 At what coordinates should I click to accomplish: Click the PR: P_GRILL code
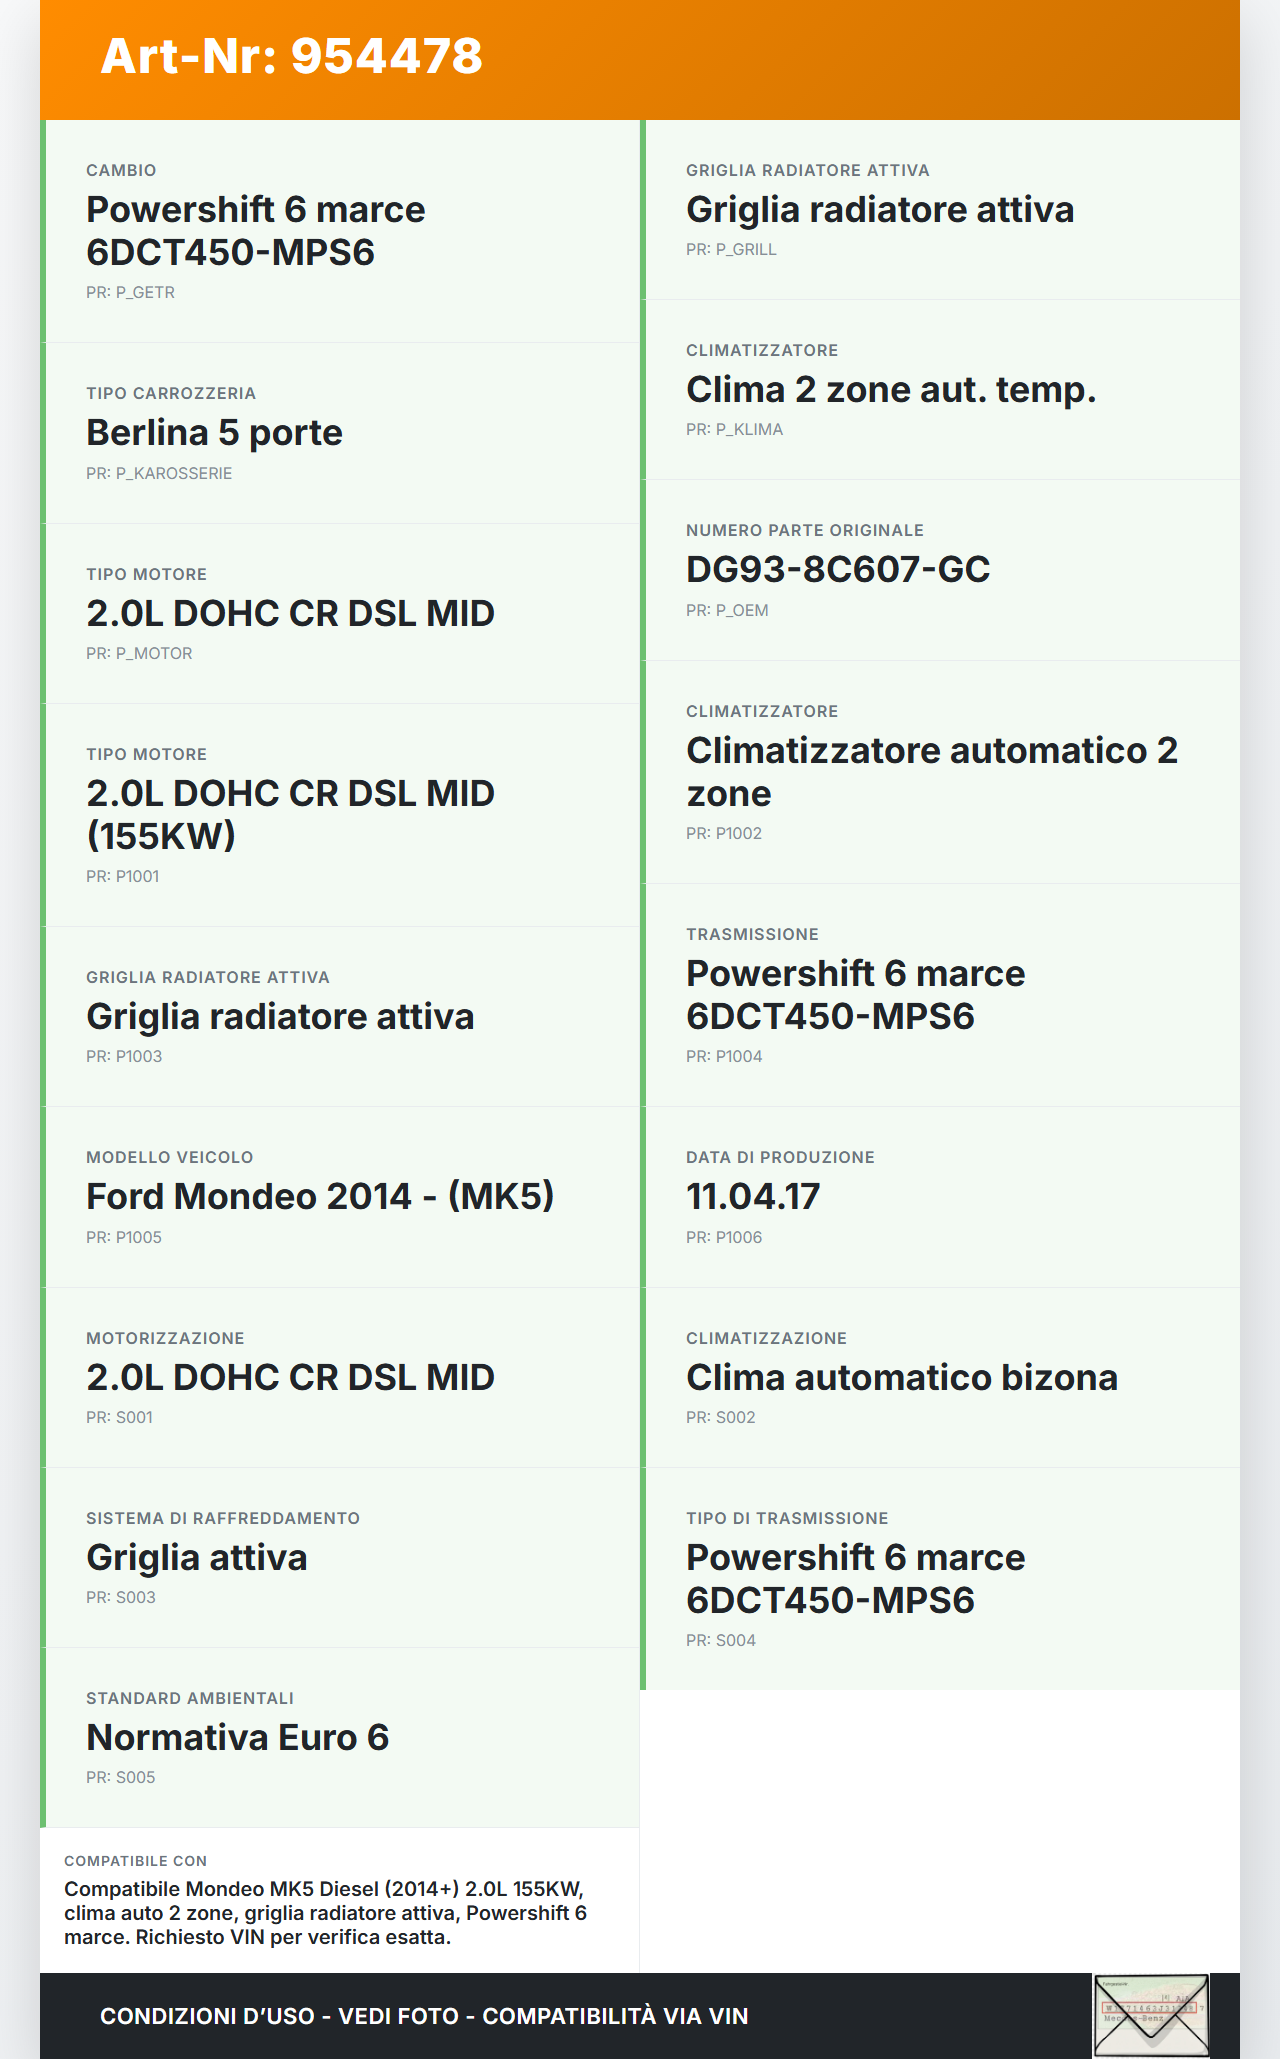point(731,249)
